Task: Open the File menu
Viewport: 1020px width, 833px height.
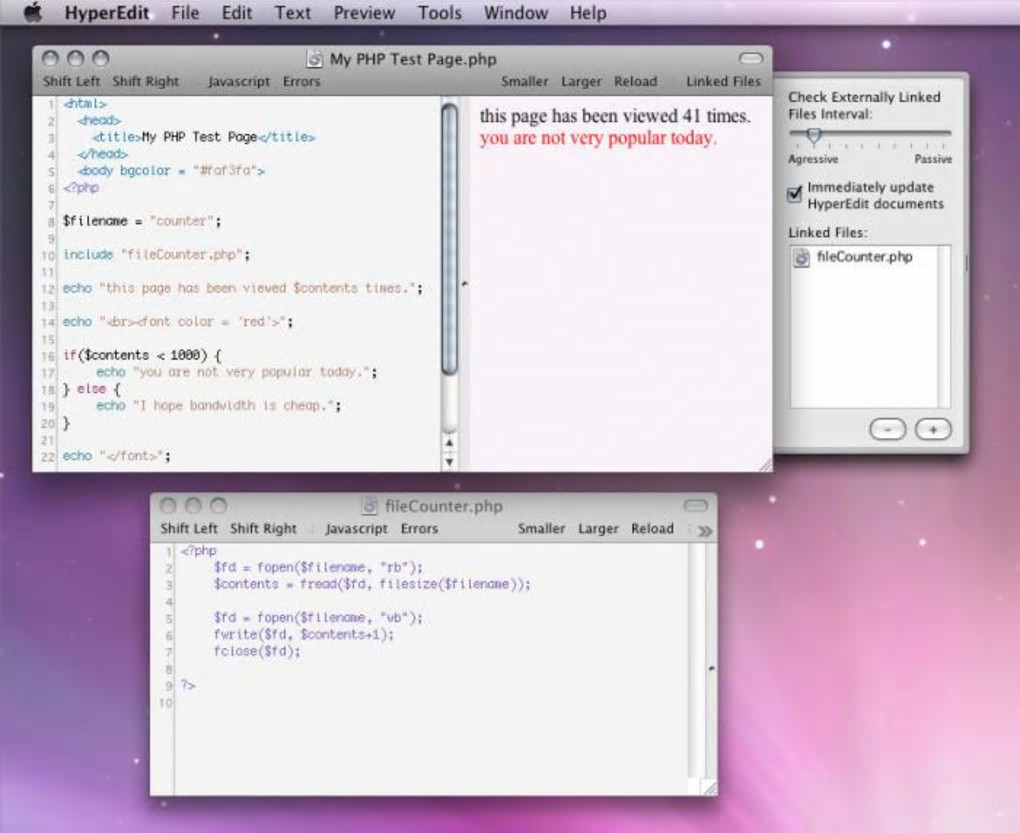Action: tap(185, 13)
